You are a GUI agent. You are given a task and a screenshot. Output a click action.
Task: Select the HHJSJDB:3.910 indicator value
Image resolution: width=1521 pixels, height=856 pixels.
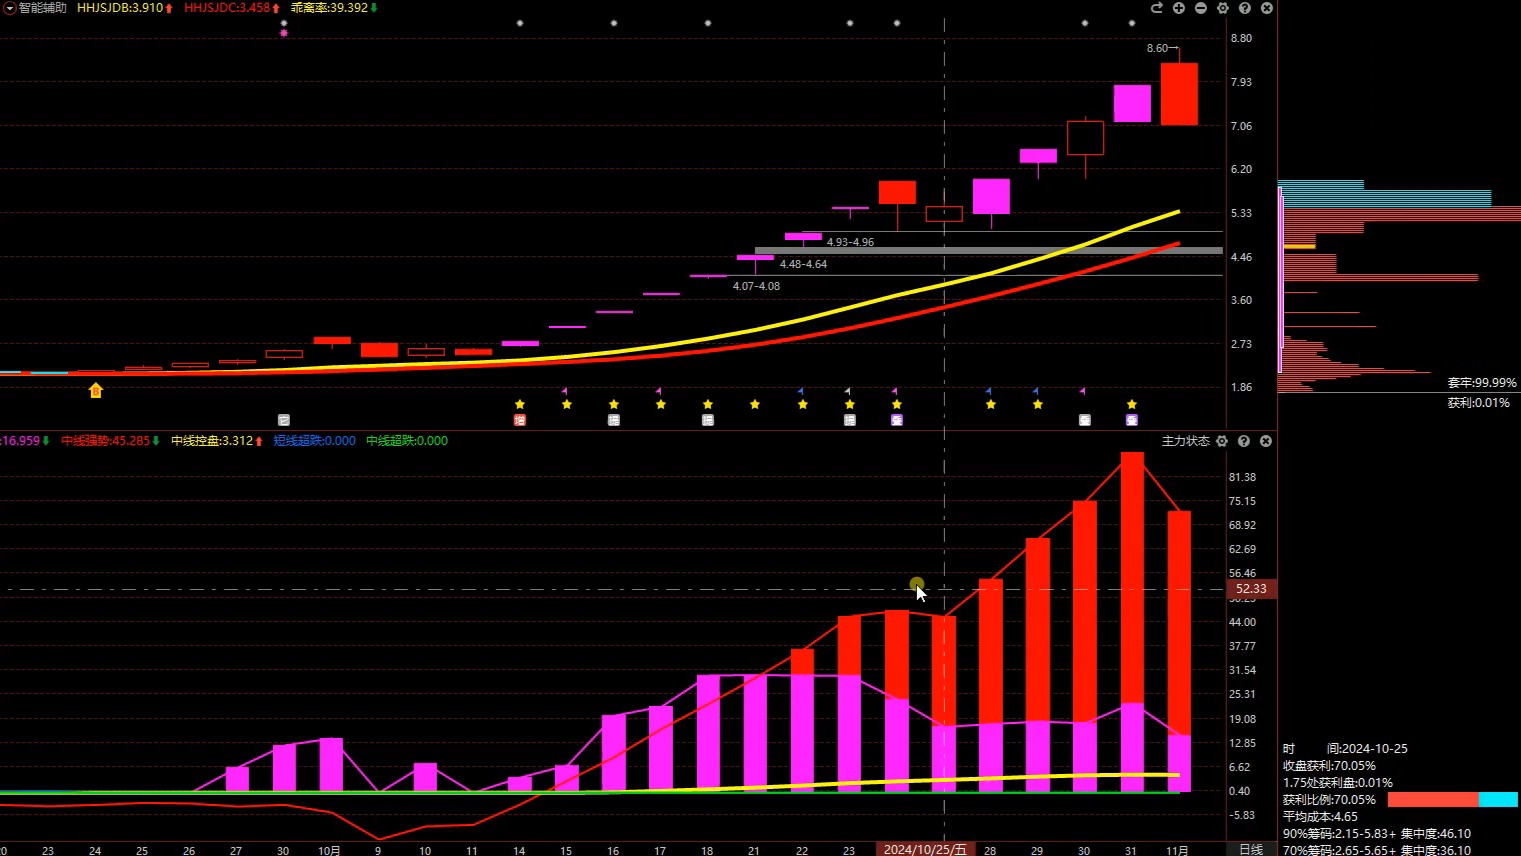pyautogui.click(x=120, y=8)
